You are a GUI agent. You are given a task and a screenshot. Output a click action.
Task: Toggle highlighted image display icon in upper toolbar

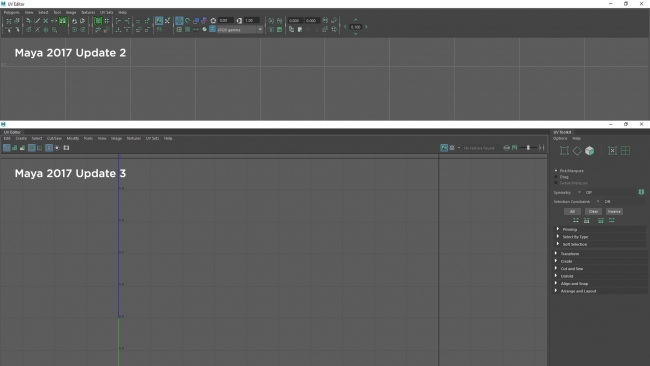coord(159,20)
